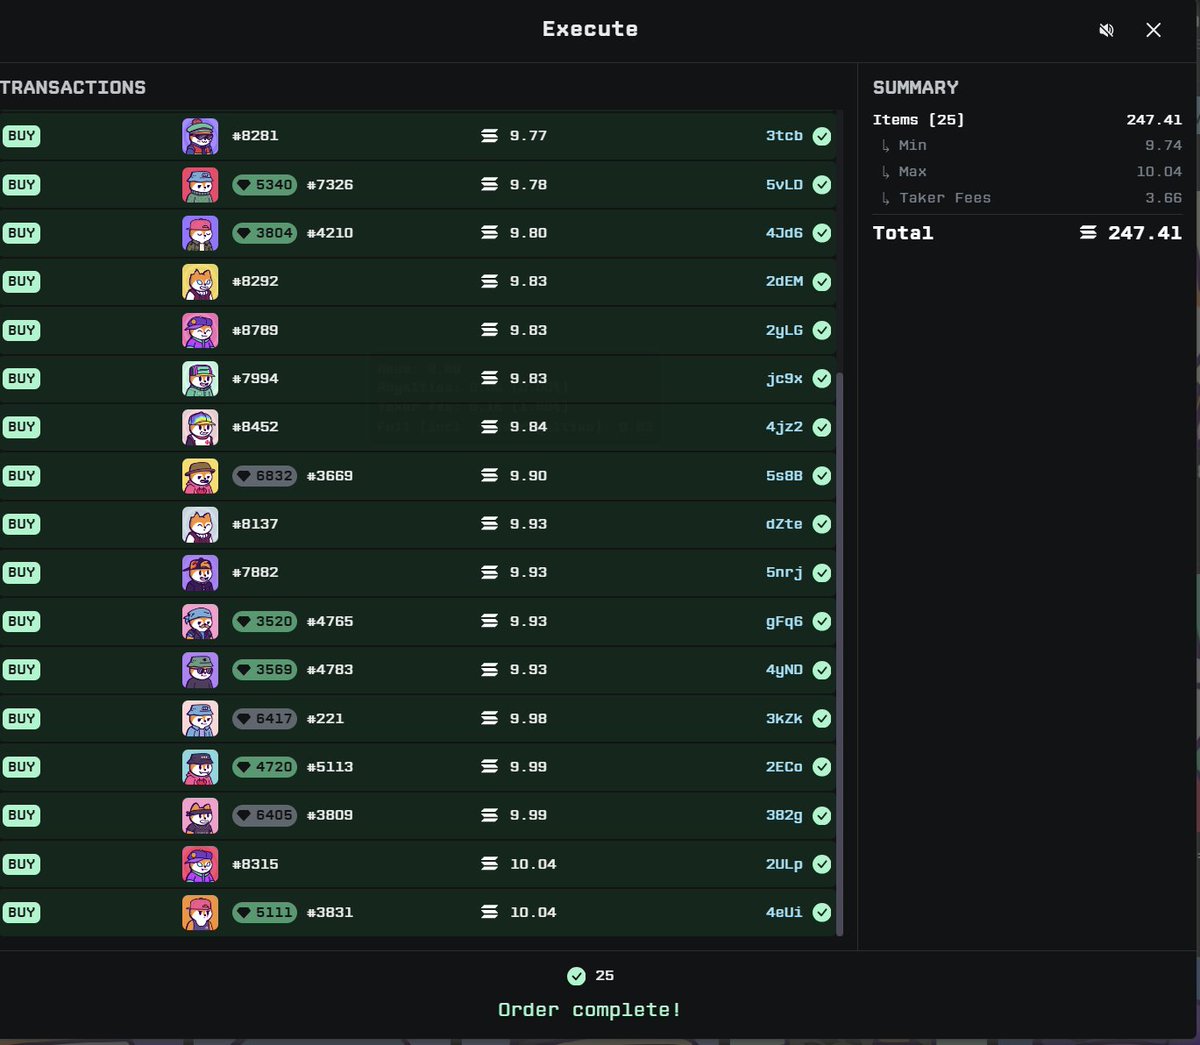
Task: Click price 9.98 on #221 row
Action: 528,718
